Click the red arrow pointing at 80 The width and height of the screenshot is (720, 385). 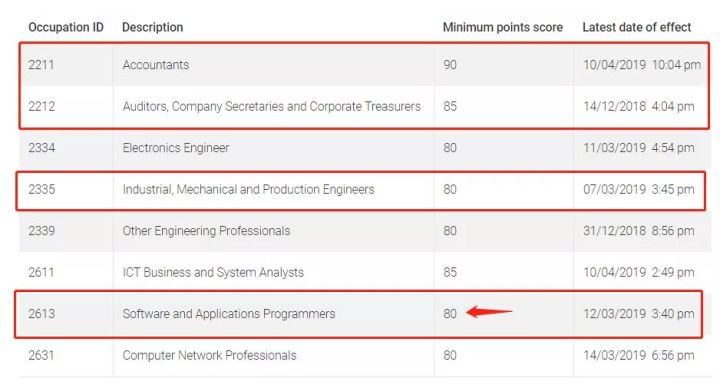[x=489, y=312]
